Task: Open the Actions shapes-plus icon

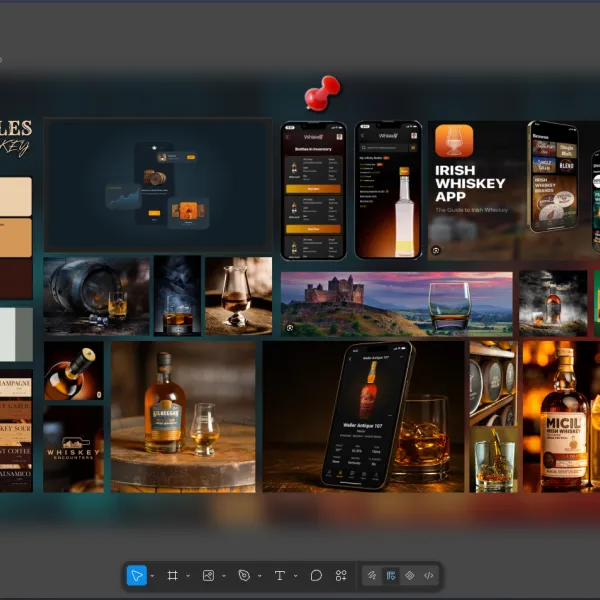Action: 341,575
